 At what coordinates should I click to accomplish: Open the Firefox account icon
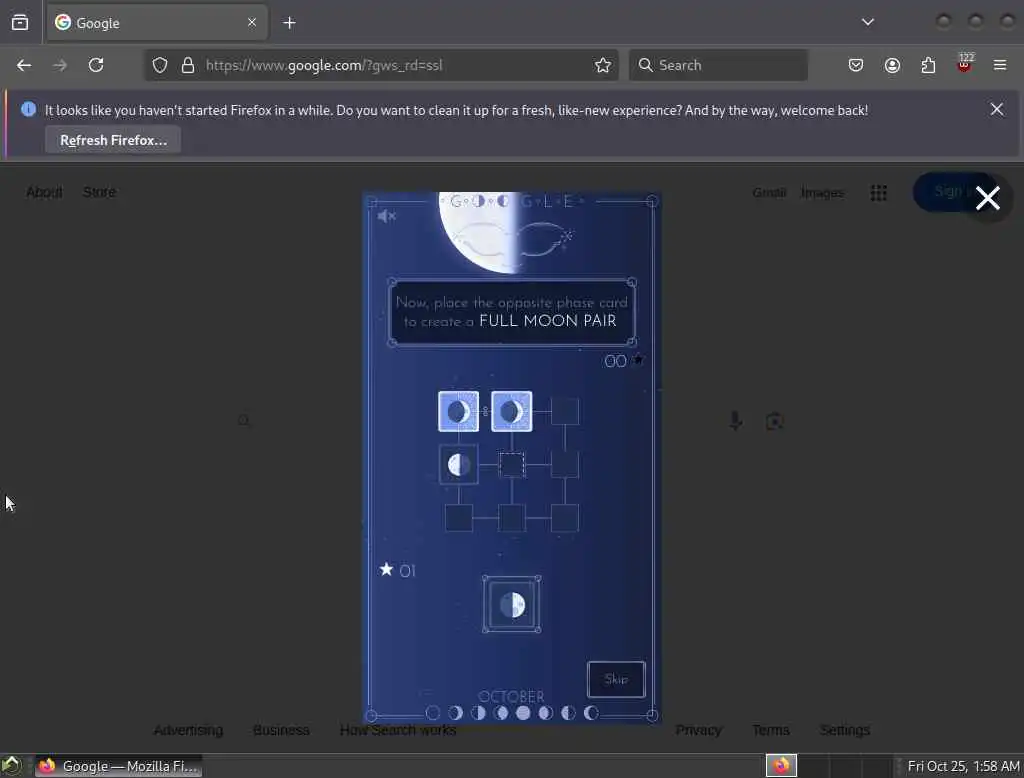point(892,65)
